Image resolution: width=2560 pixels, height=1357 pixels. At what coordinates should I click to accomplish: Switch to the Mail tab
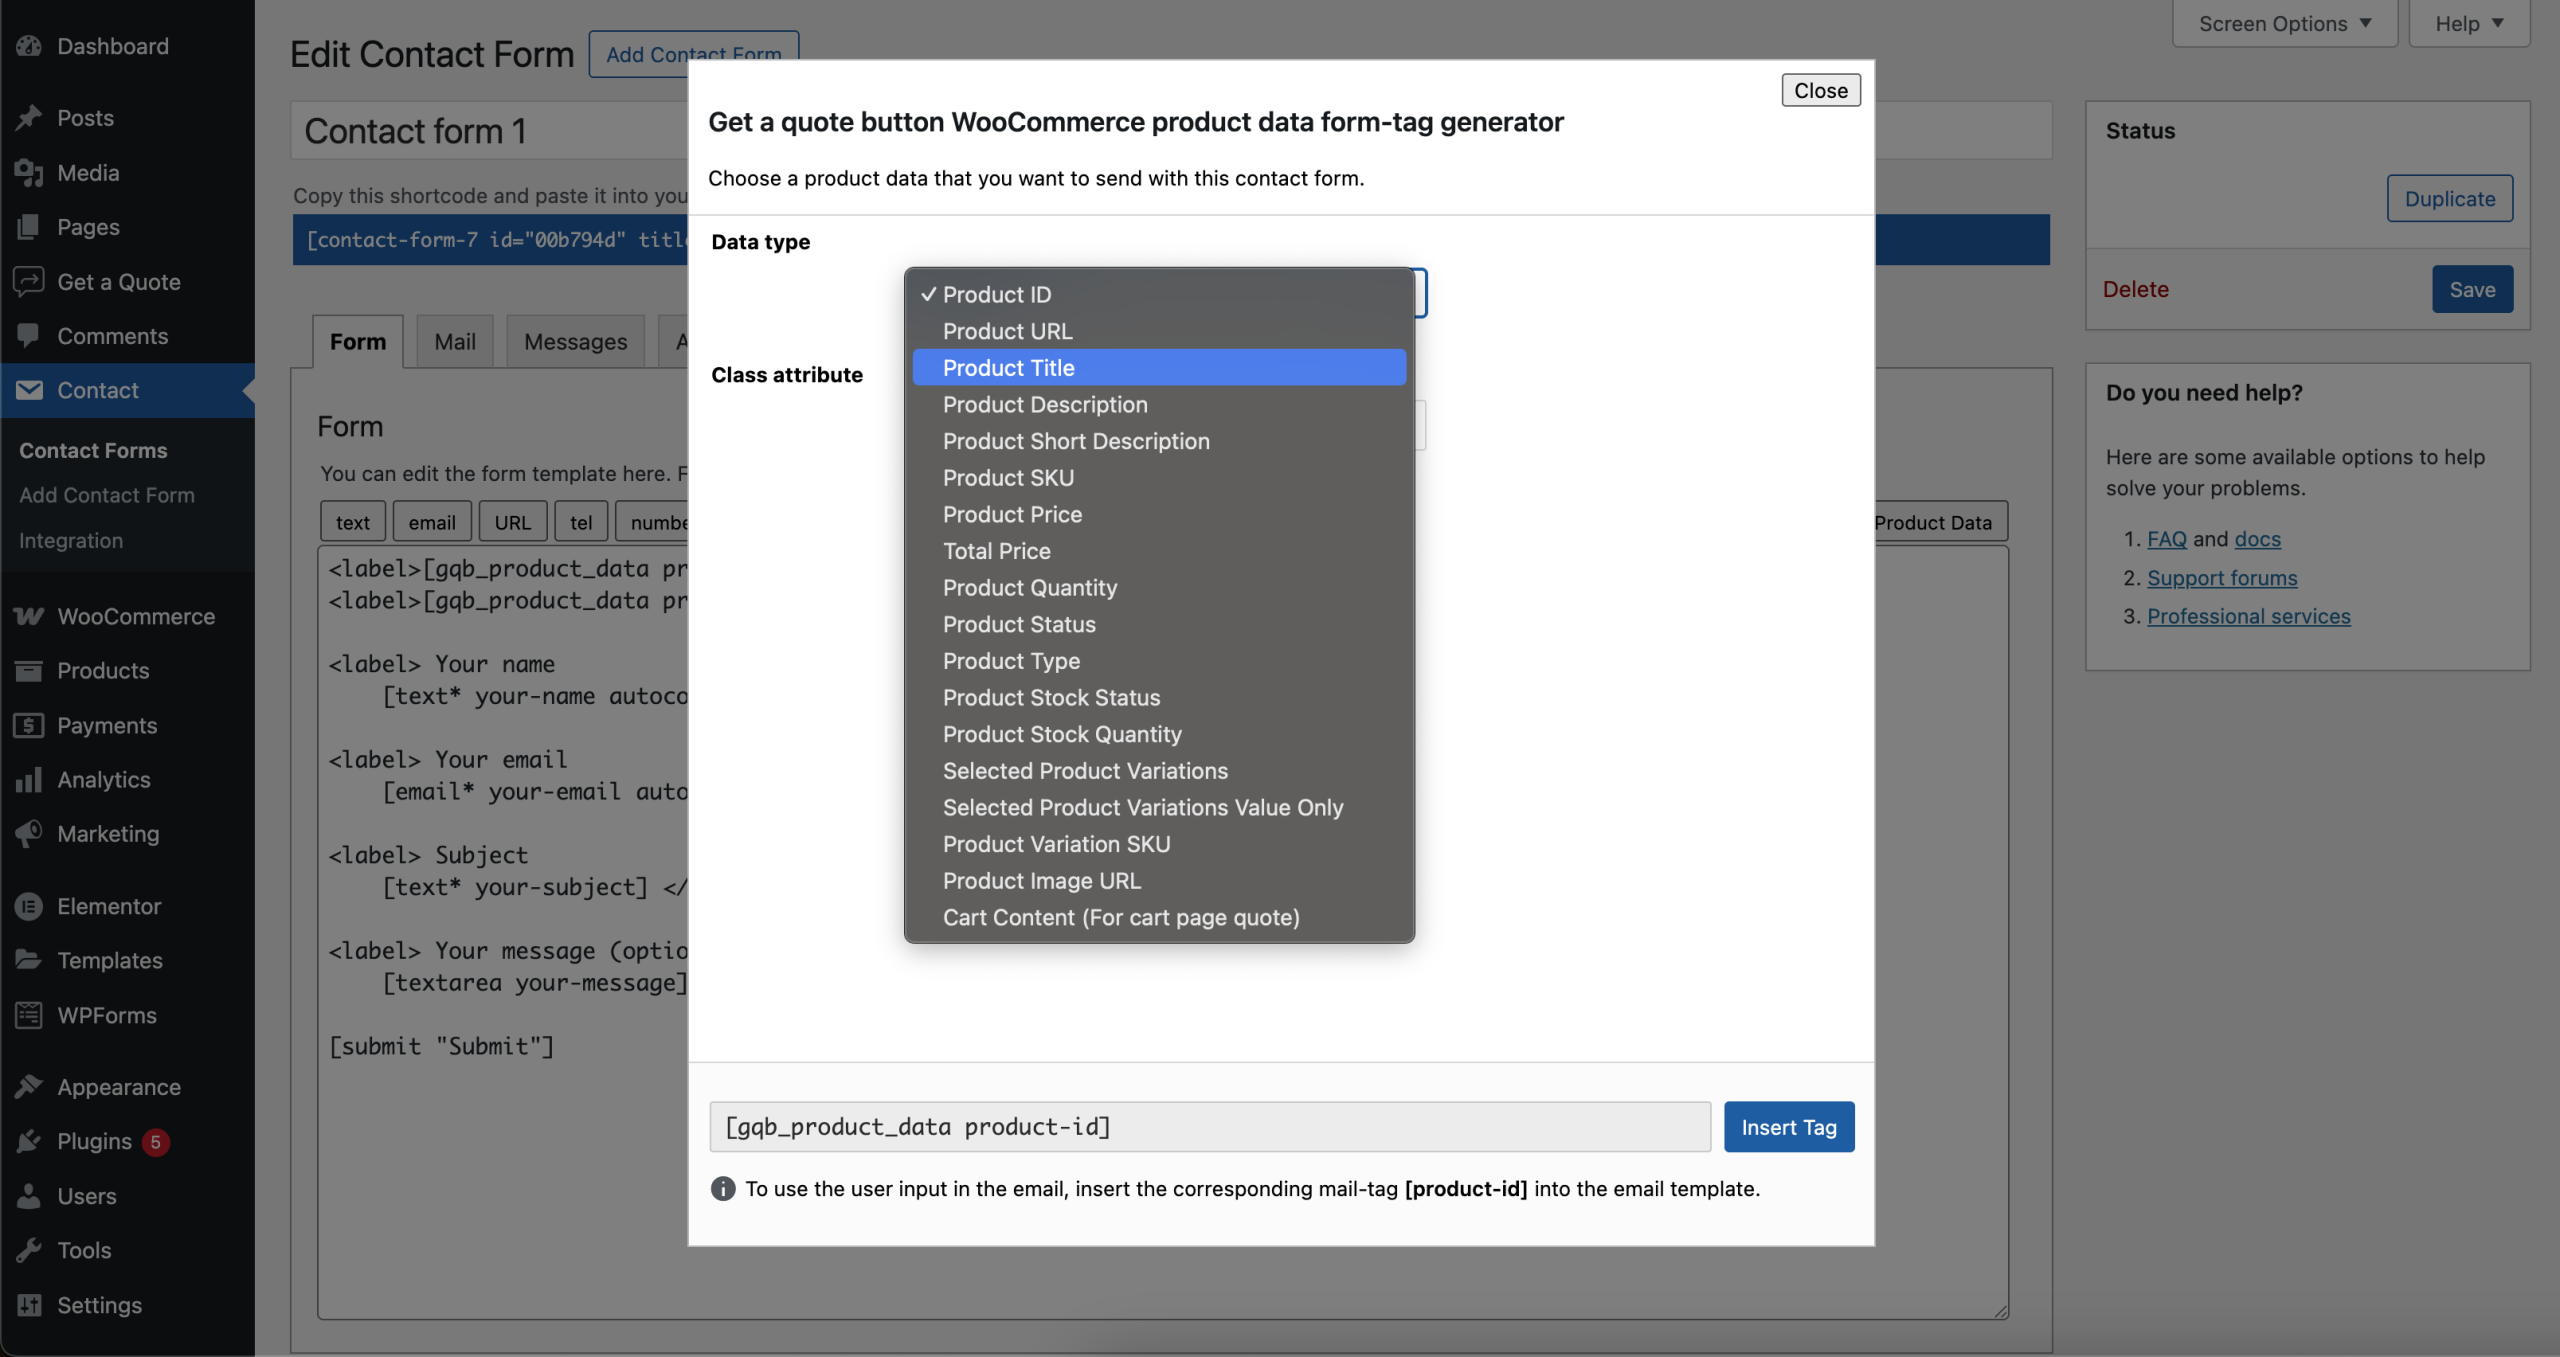tap(454, 341)
